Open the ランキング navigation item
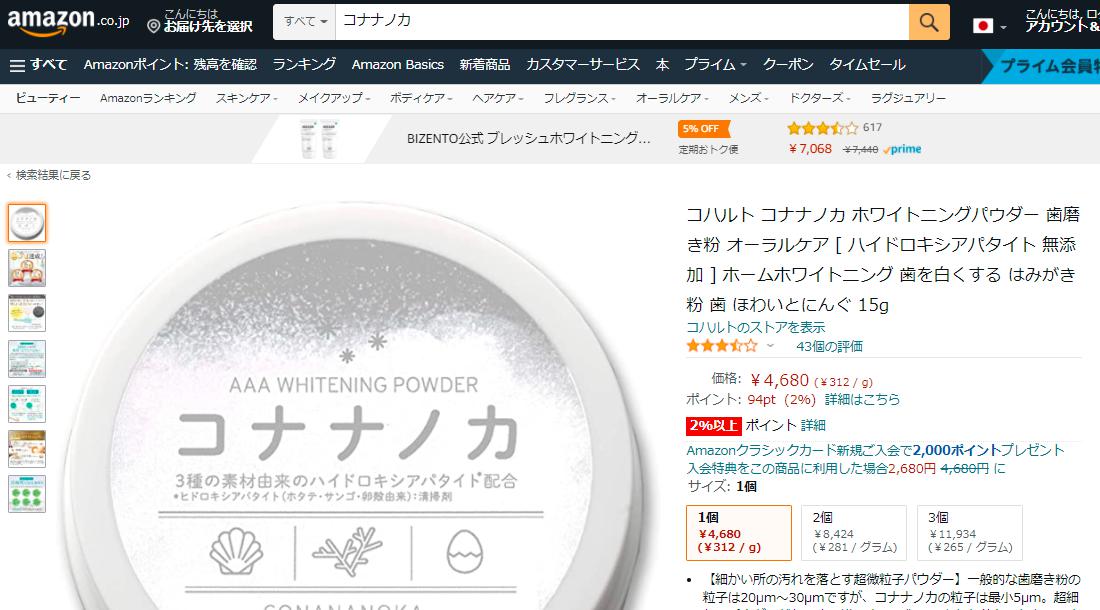The image size is (1100, 610). coord(304,65)
